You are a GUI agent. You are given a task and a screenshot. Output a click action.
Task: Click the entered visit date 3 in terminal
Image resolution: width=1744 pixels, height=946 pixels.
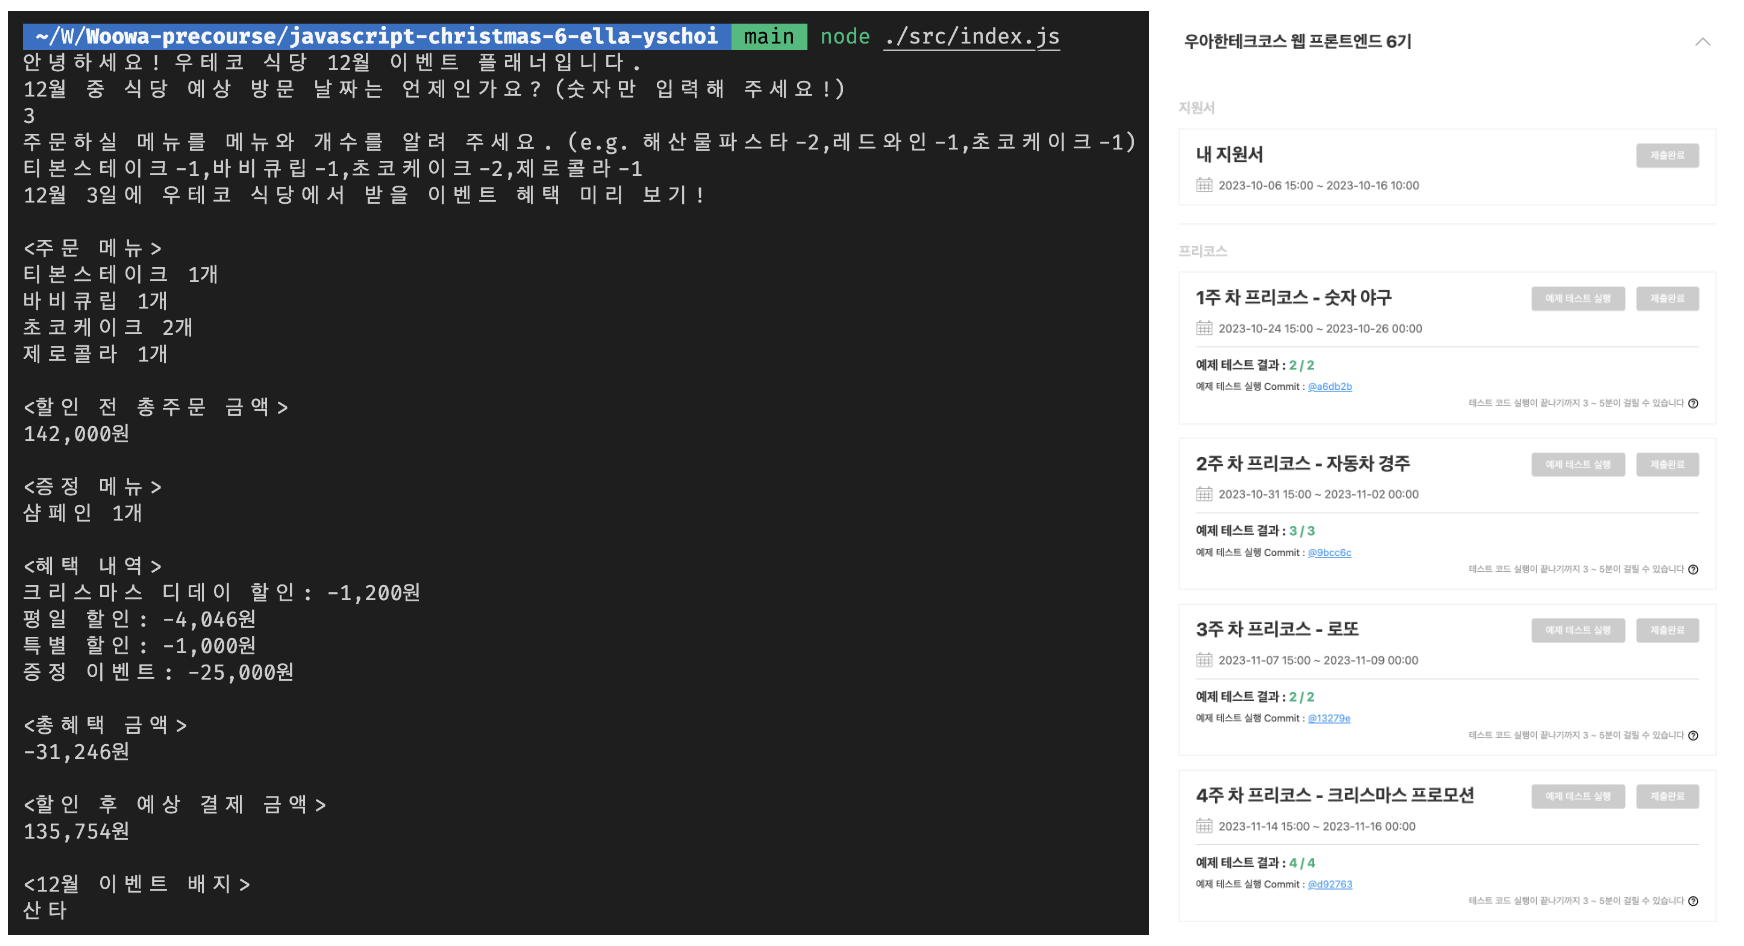coord(29,116)
